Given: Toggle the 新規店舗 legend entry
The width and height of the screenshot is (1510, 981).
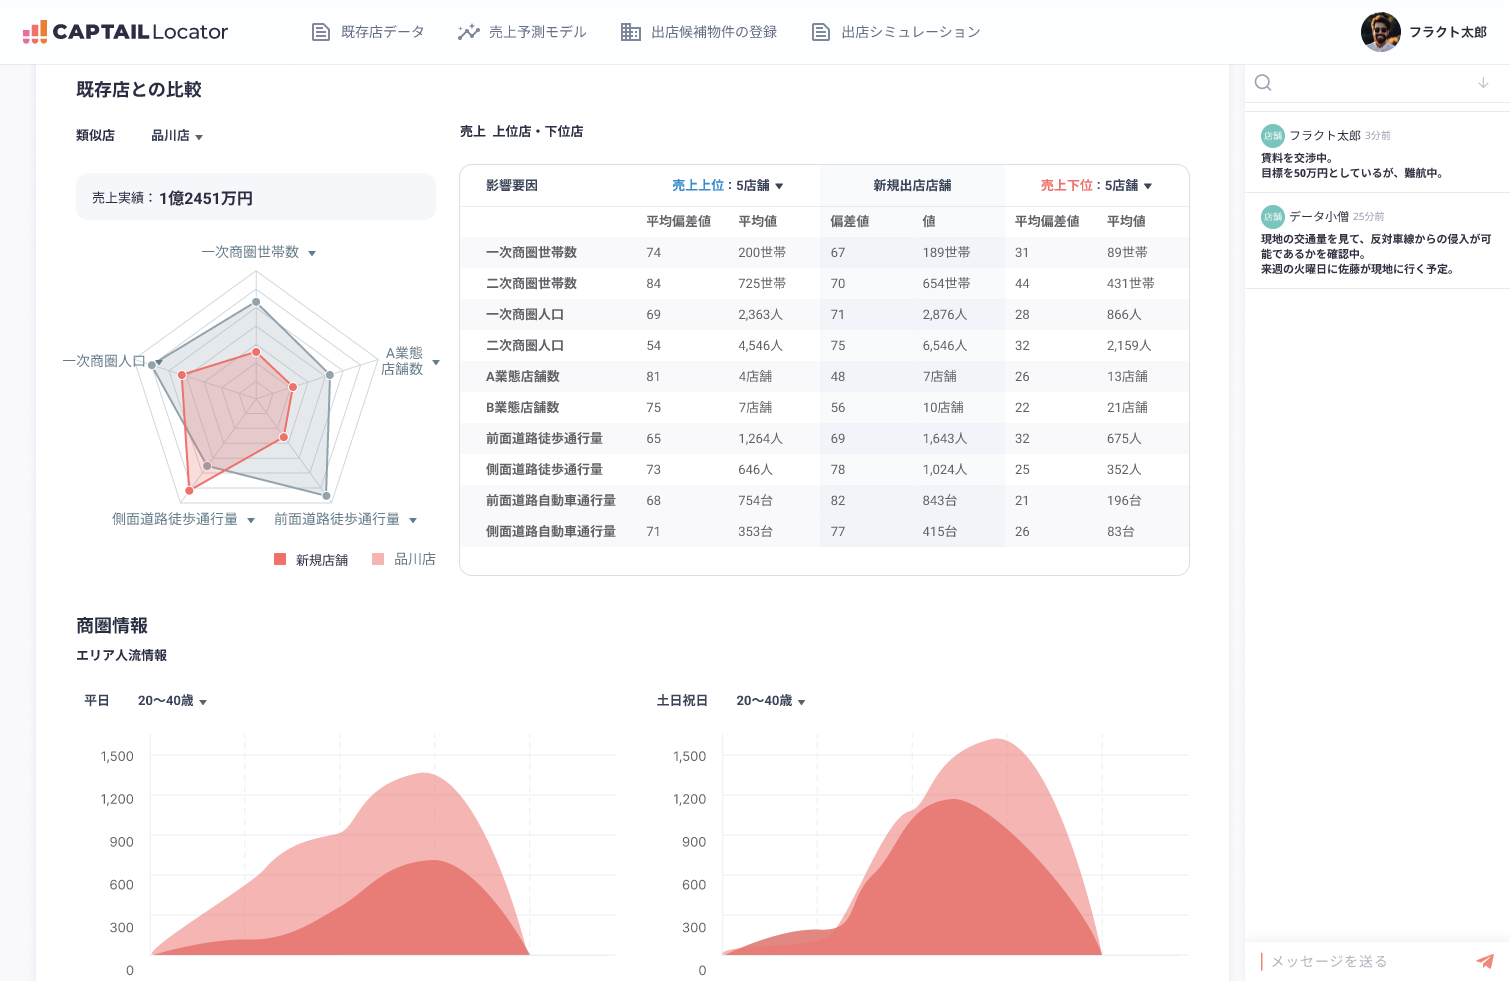Looking at the screenshot, I should (310, 559).
